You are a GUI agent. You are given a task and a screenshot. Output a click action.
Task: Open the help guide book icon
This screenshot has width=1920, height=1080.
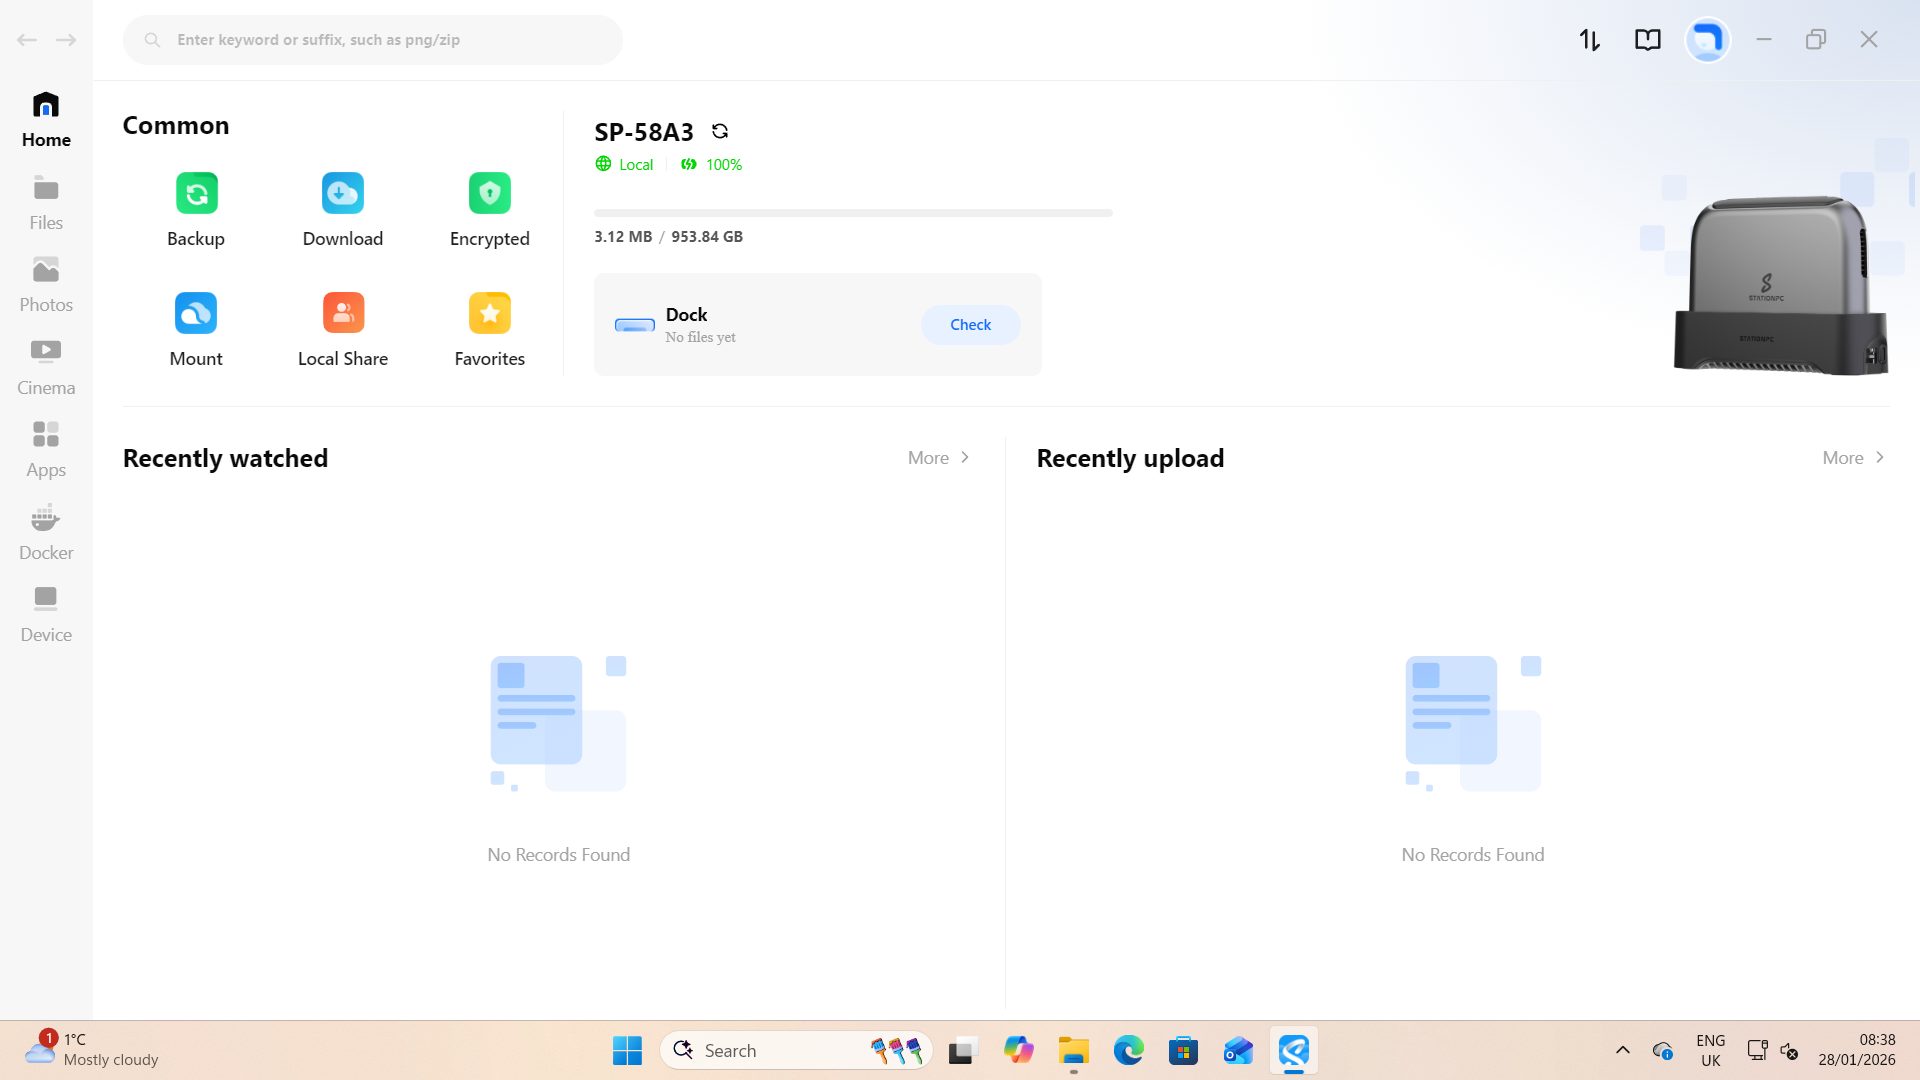1647,39
